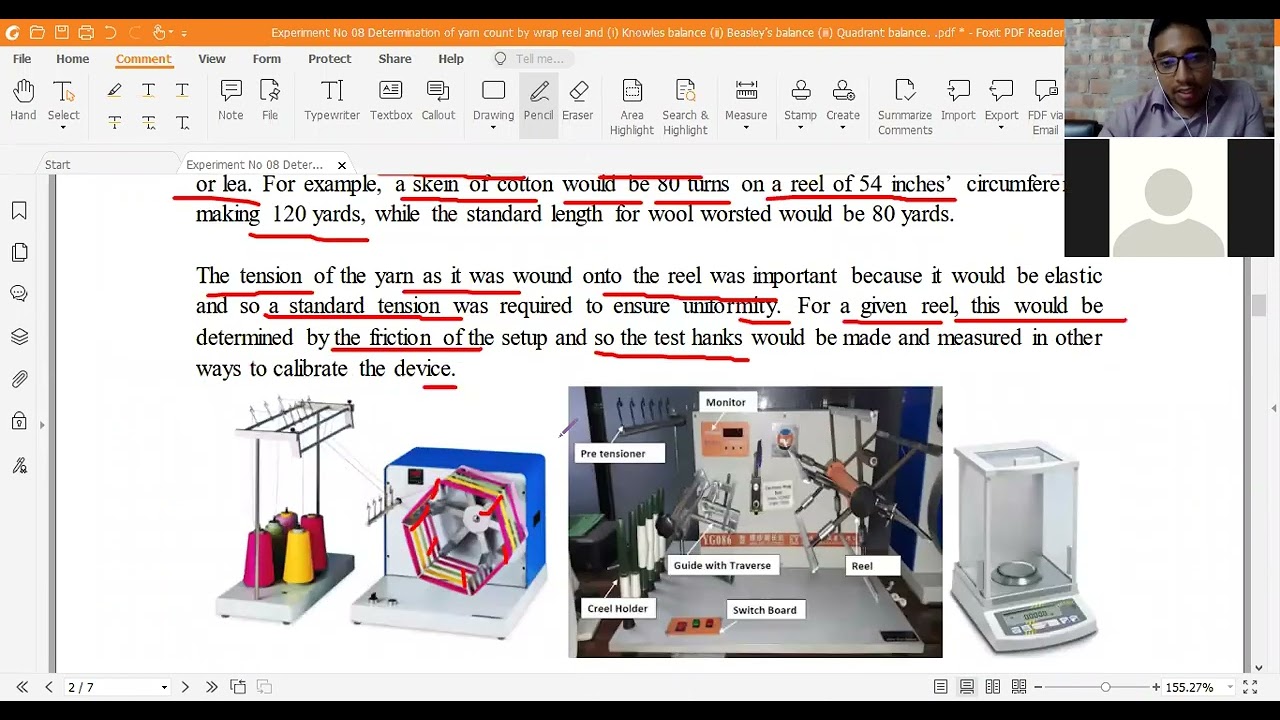
Task: Activate the Highlight text markup tool
Action: click(114, 91)
